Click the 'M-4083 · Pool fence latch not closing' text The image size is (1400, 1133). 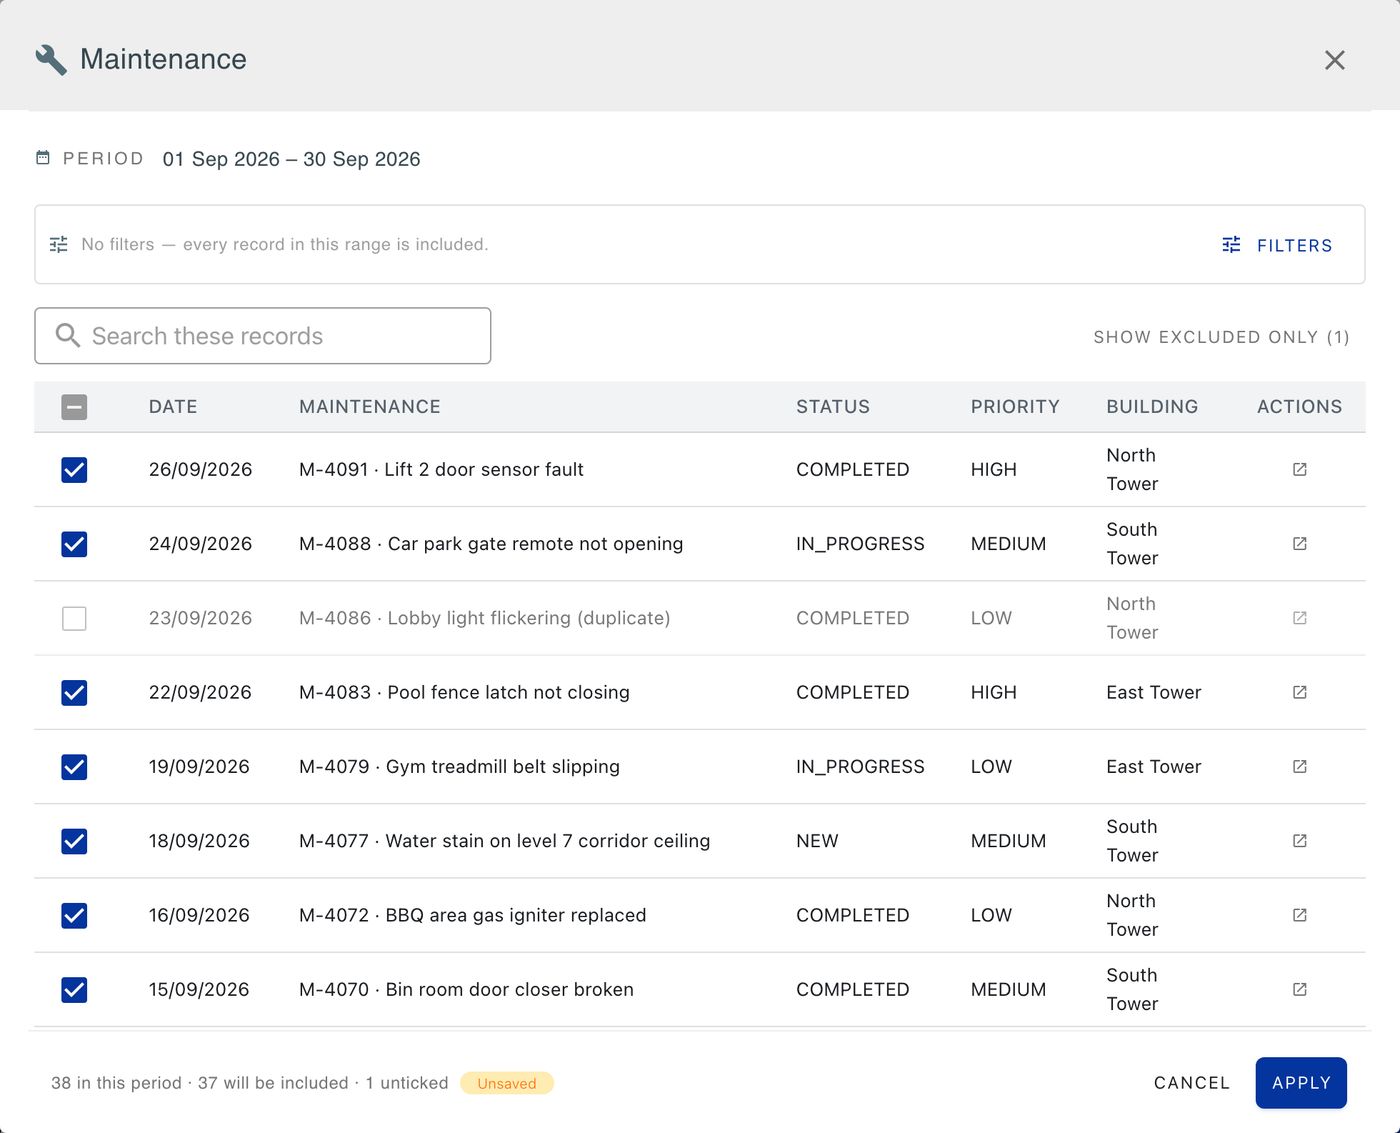click(x=464, y=692)
